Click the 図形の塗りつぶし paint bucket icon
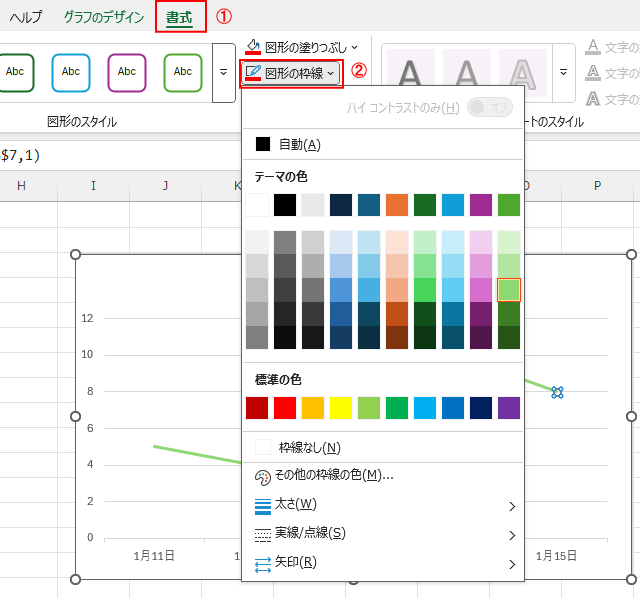The height and width of the screenshot is (598, 640). point(253,47)
